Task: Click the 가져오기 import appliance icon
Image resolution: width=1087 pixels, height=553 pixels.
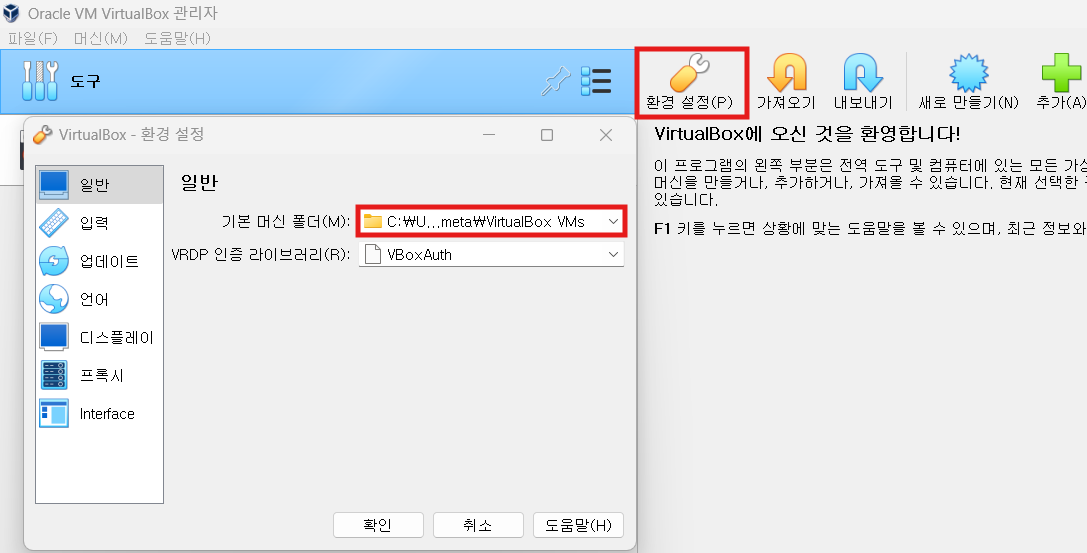Action: click(786, 82)
